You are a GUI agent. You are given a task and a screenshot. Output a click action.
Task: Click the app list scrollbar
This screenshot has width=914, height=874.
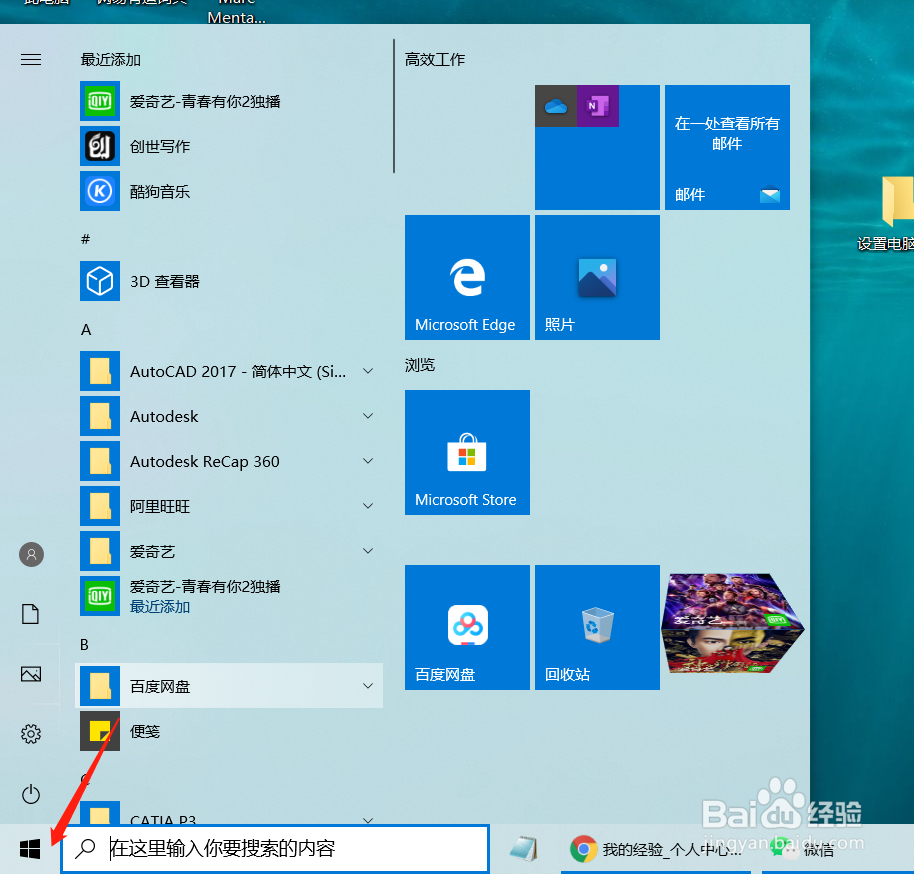[x=394, y=106]
